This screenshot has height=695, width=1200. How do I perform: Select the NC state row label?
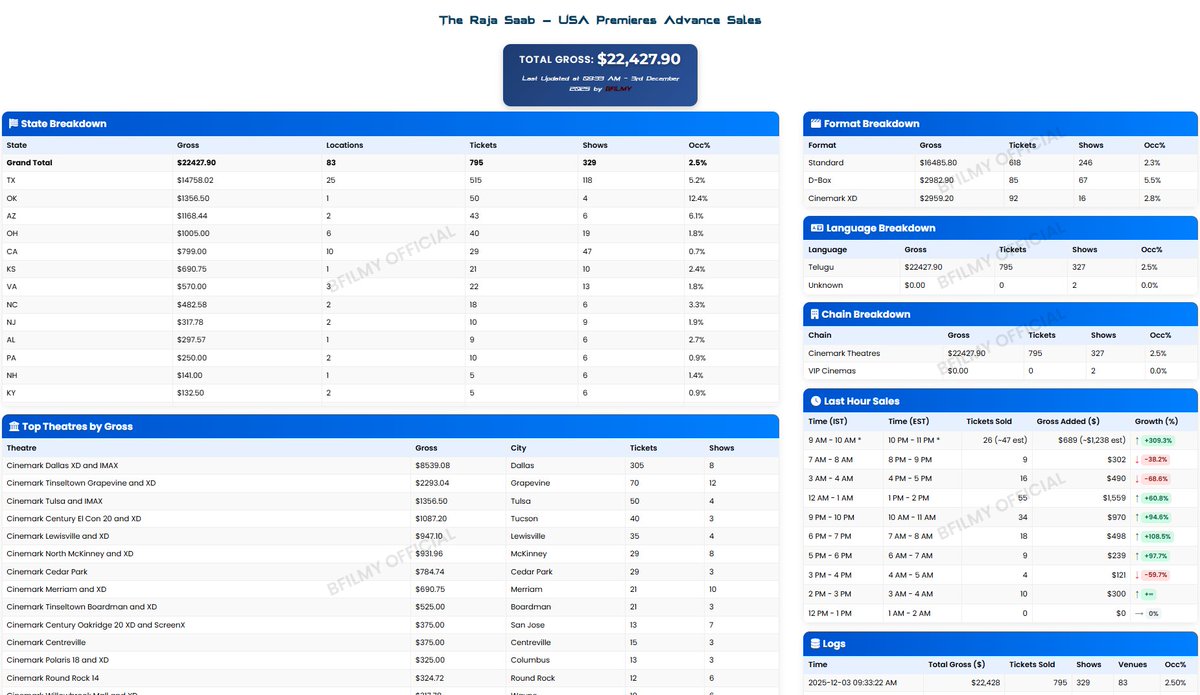point(12,305)
